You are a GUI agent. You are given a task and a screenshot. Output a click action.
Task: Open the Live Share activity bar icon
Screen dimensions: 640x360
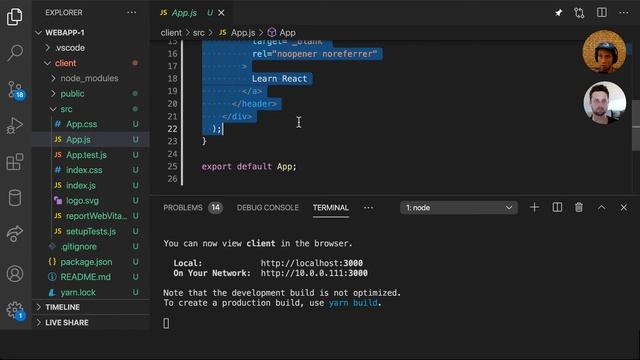(15, 234)
